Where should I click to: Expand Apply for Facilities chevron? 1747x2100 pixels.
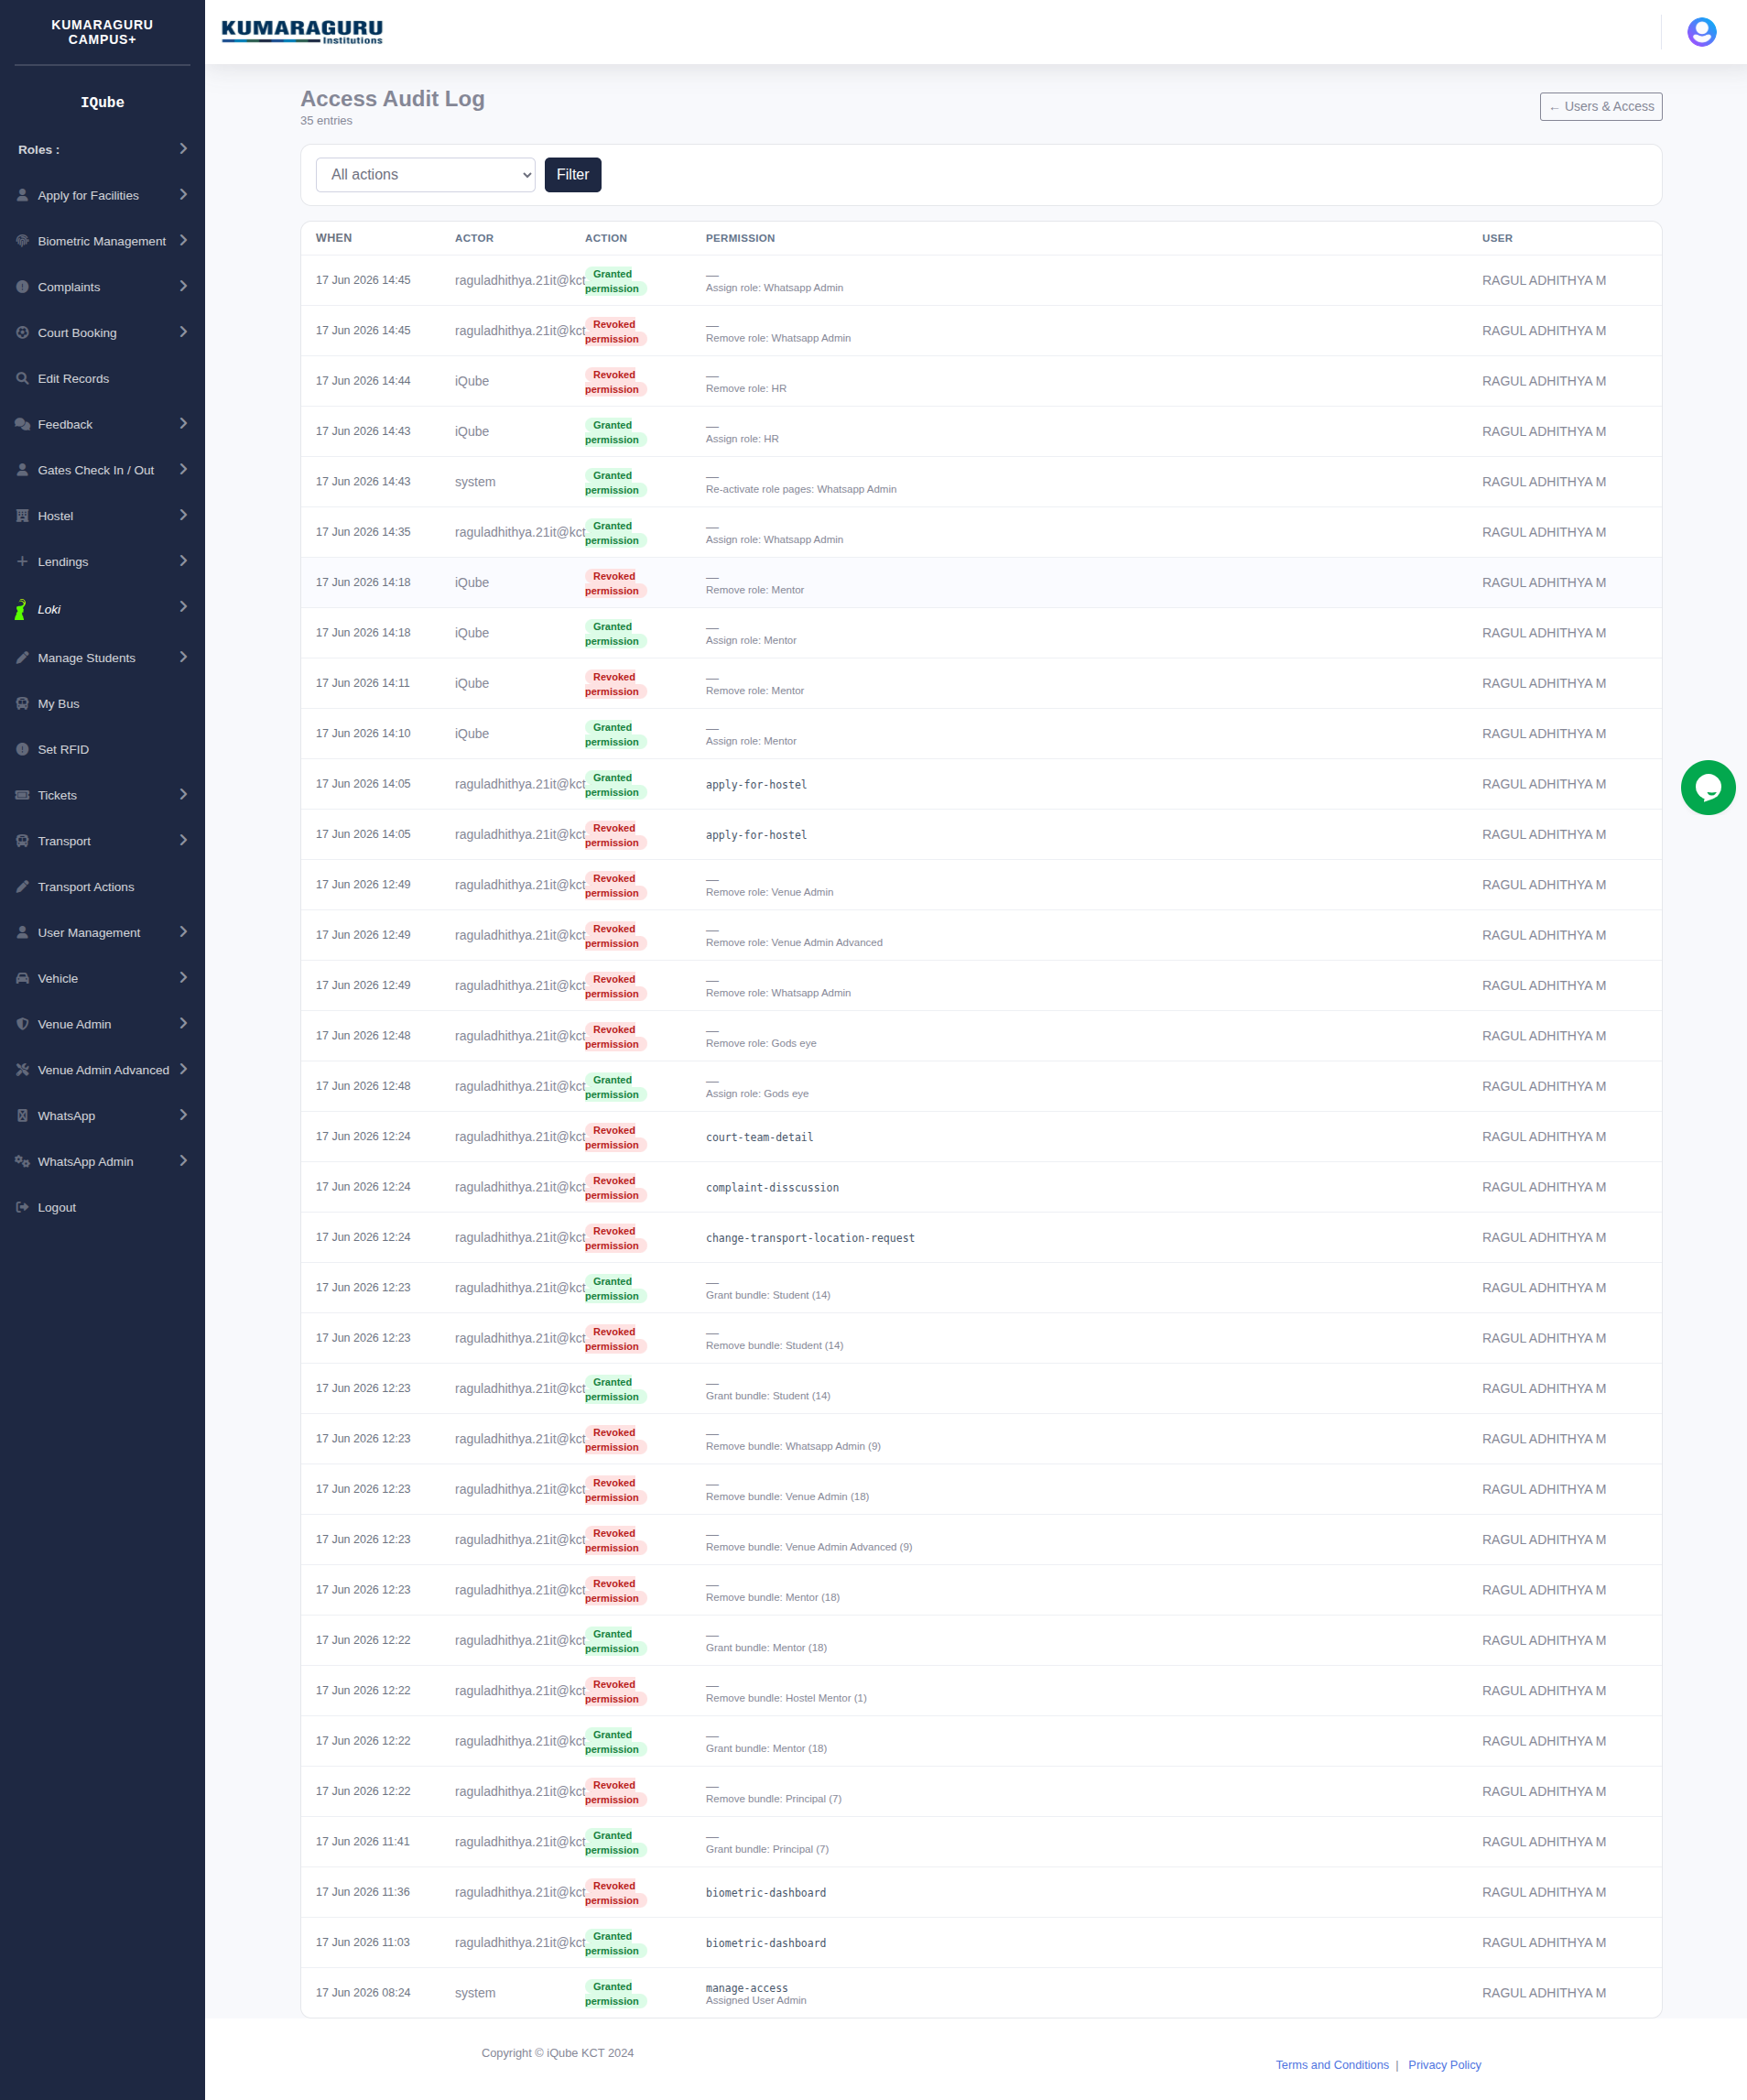(183, 195)
